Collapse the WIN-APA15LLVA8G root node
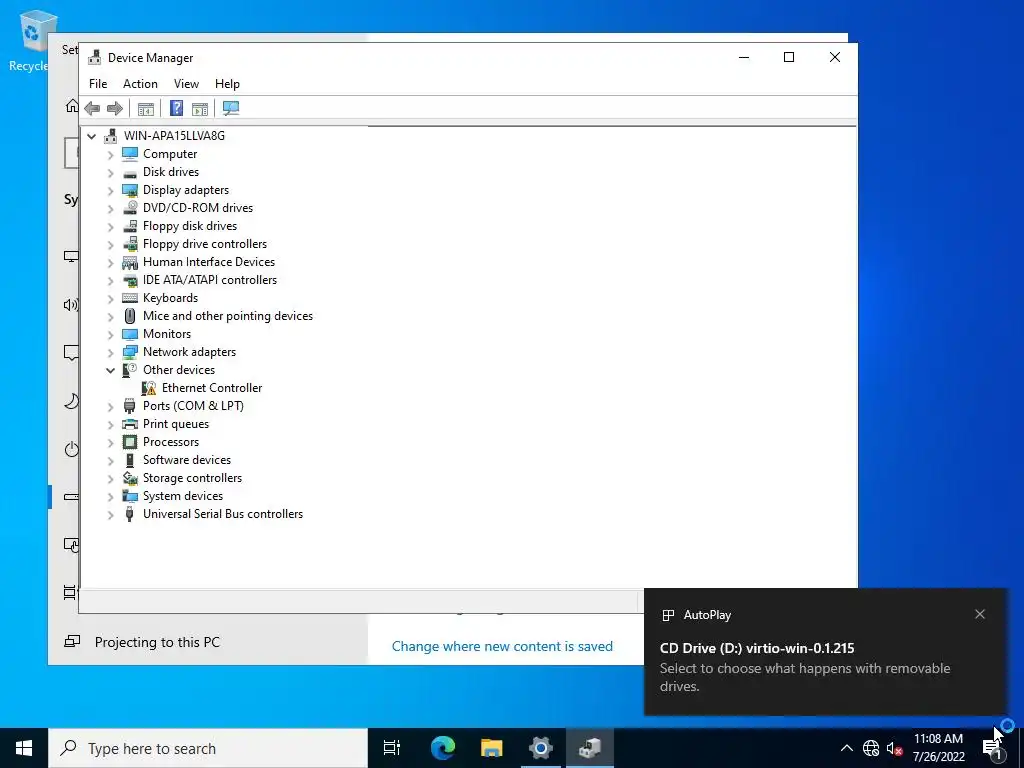This screenshot has height=768, width=1024. tap(92, 136)
